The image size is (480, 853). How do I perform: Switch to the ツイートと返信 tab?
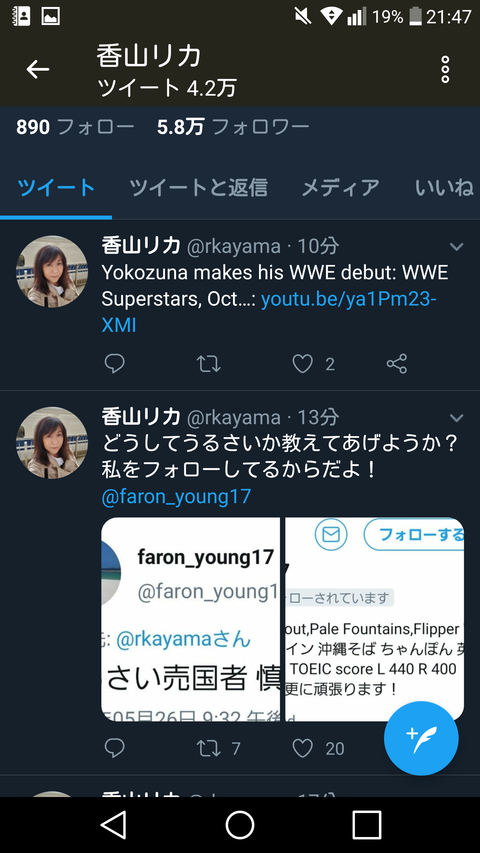coord(199,188)
